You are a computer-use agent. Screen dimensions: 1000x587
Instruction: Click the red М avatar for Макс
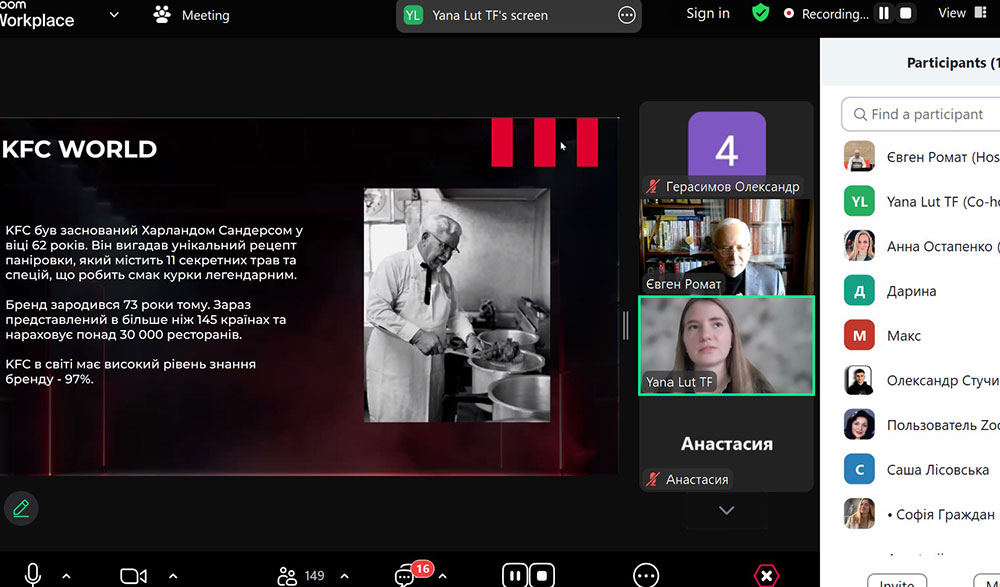click(859, 336)
